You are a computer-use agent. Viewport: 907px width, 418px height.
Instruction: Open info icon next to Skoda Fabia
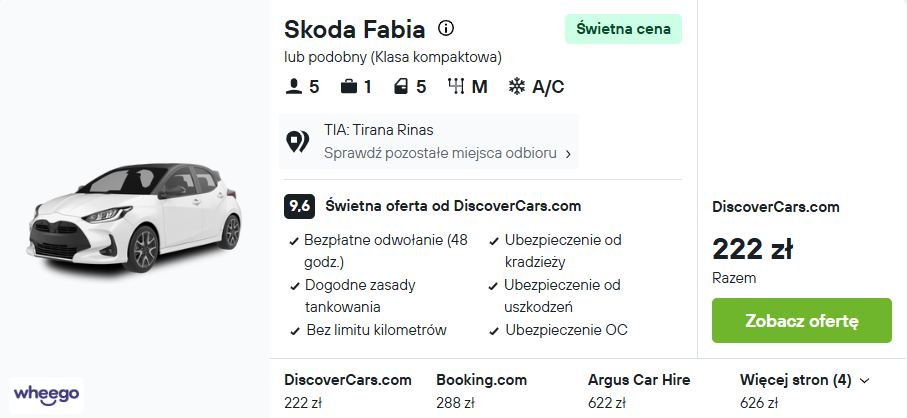(x=445, y=28)
